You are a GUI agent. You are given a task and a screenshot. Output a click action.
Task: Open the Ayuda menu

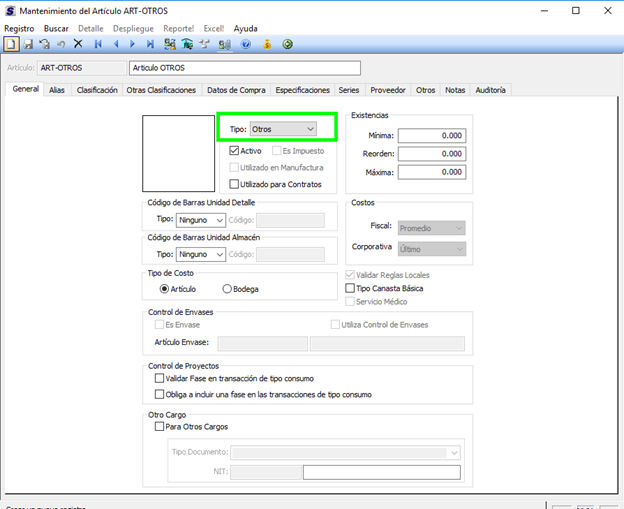pyautogui.click(x=246, y=29)
